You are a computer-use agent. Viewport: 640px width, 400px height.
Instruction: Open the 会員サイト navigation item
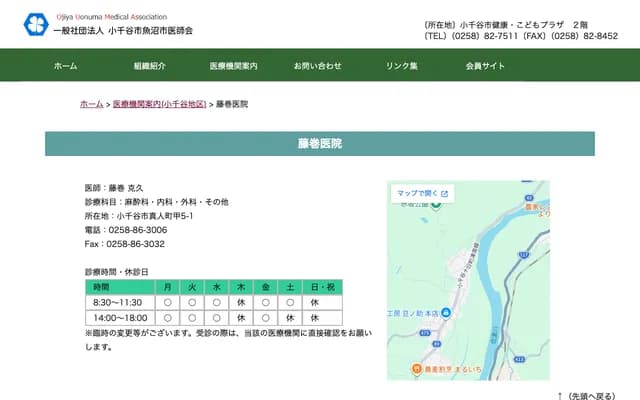pyautogui.click(x=485, y=65)
